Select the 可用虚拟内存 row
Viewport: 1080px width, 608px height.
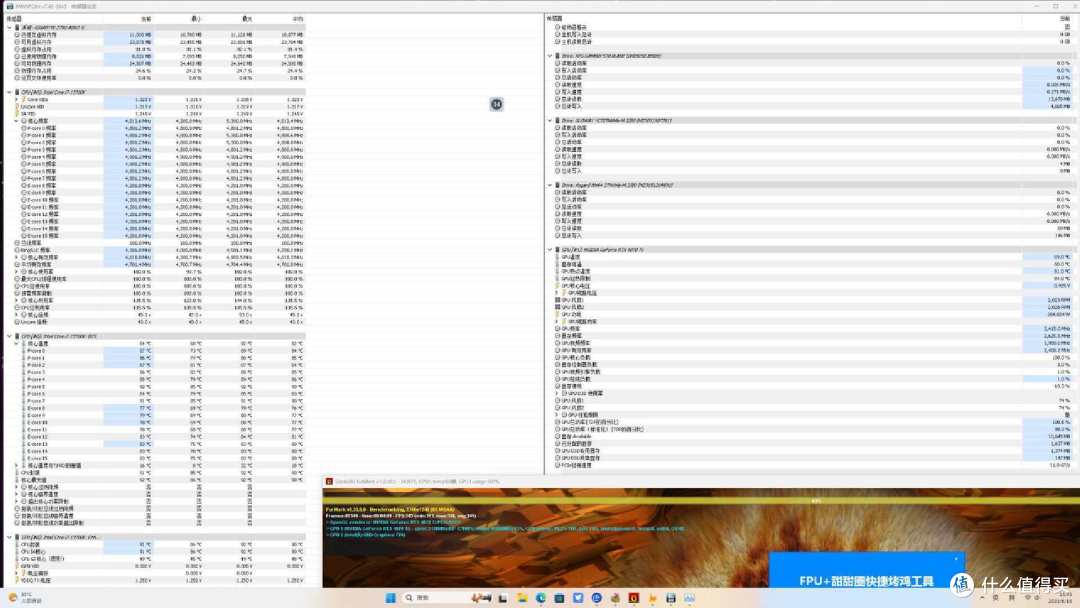tap(155, 42)
